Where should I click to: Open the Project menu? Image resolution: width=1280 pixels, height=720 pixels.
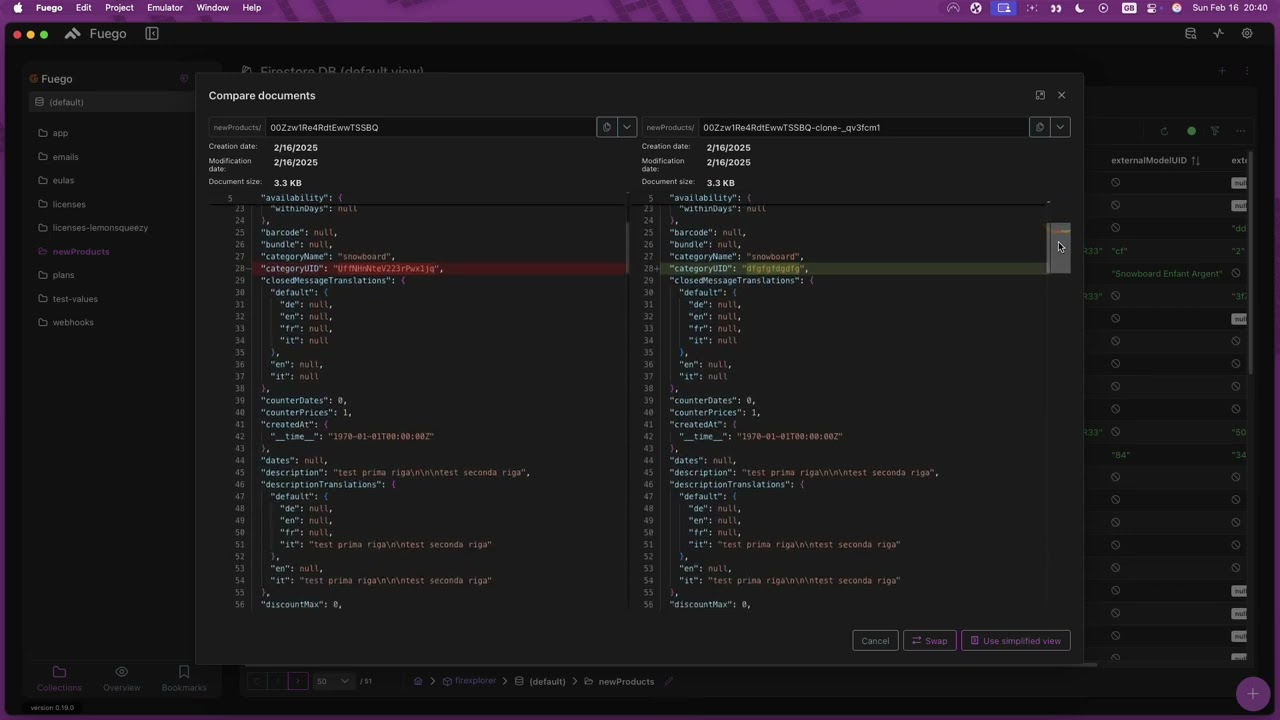pyautogui.click(x=119, y=7)
